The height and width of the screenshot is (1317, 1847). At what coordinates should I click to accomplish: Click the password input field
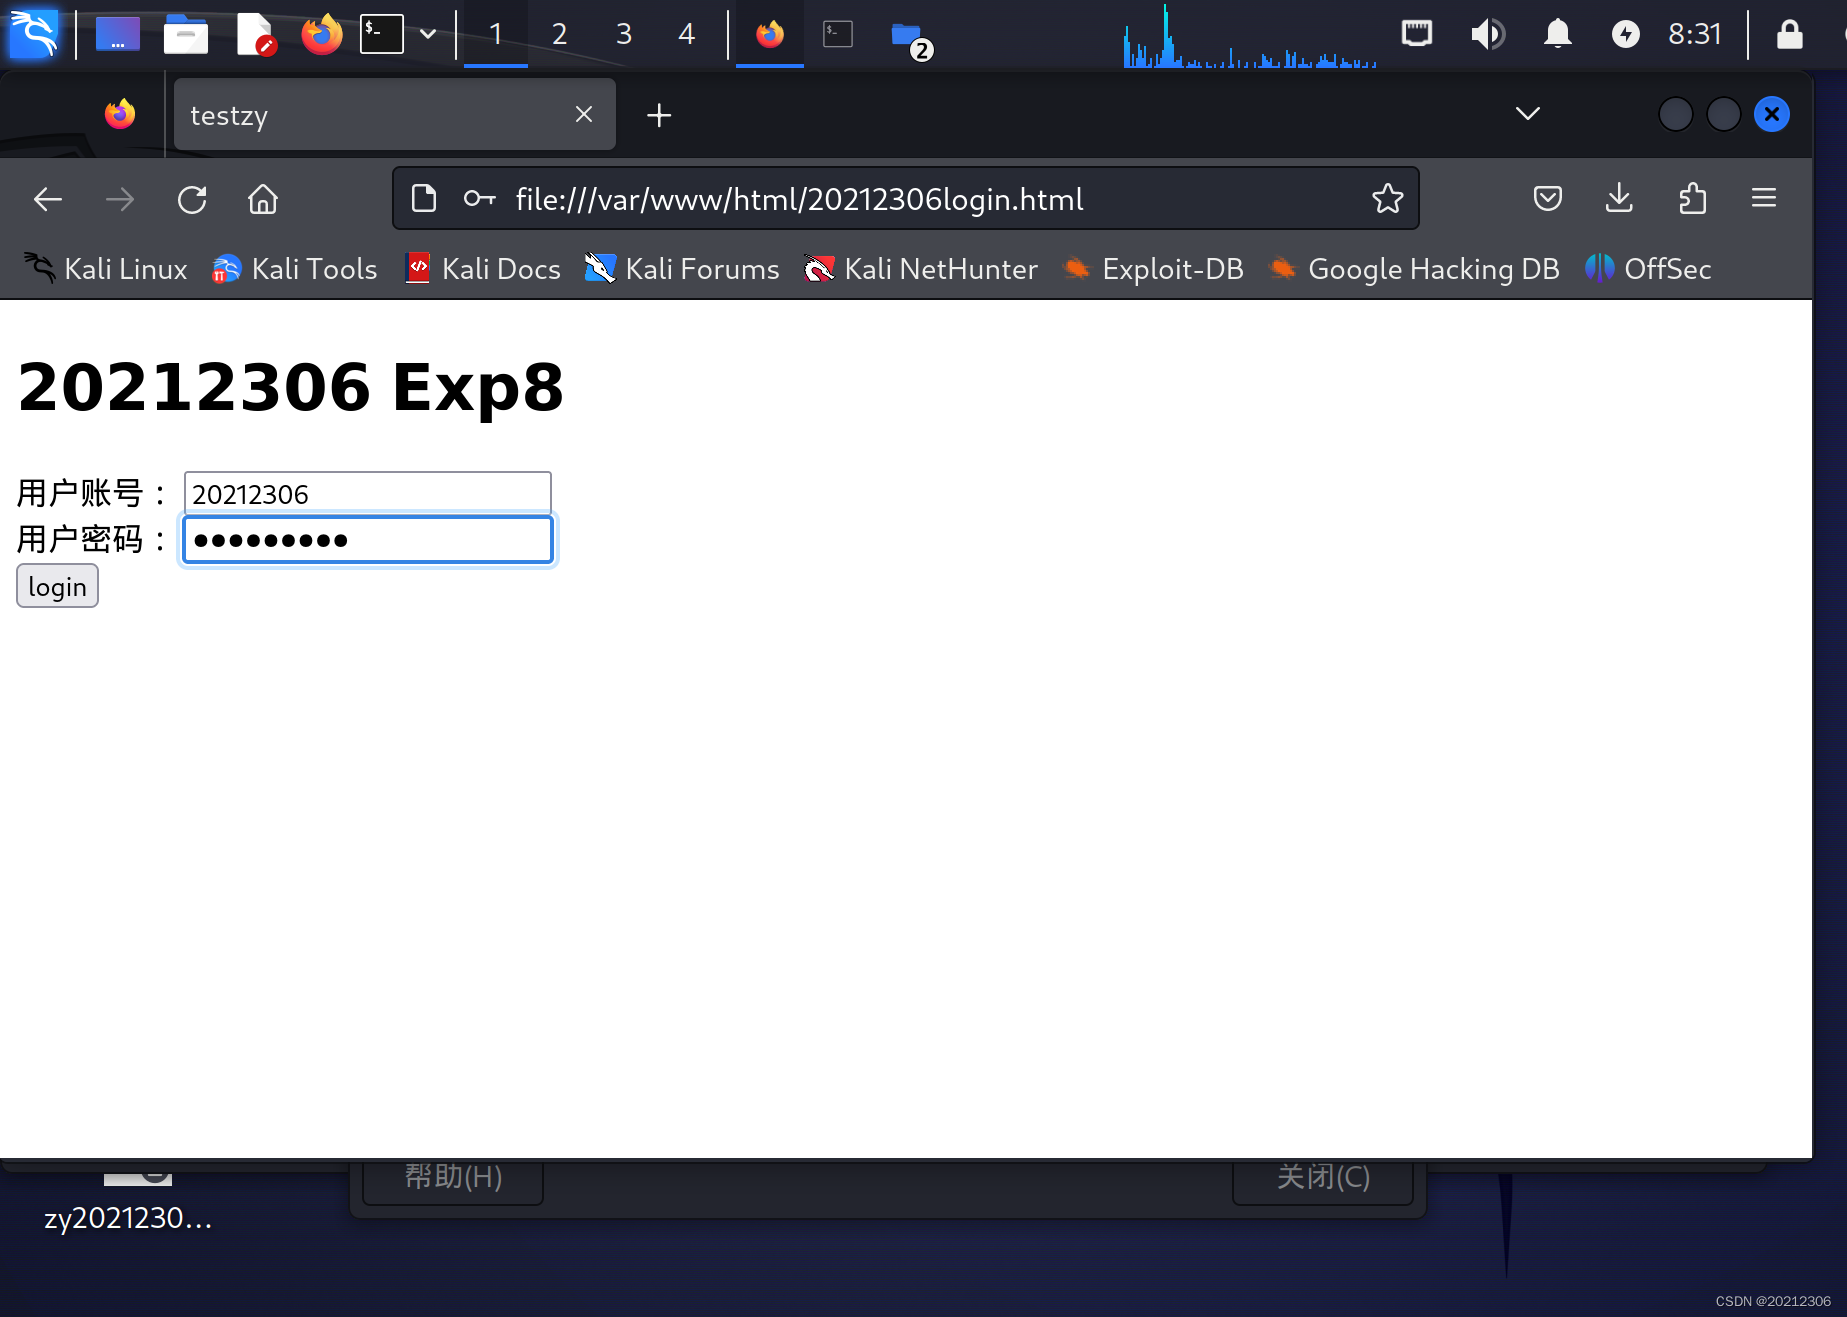point(367,540)
